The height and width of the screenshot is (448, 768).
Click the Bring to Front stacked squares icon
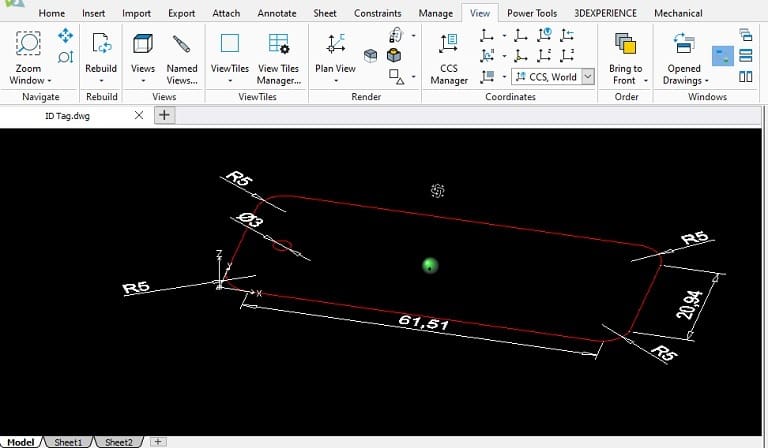[x=625, y=43]
